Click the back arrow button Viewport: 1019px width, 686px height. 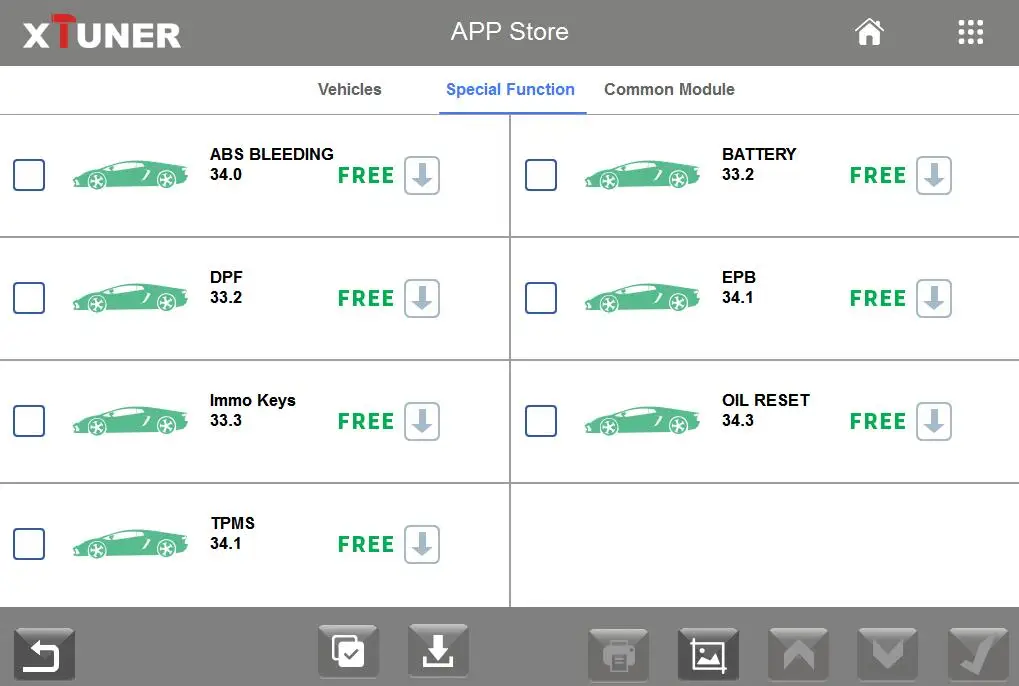tap(44, 655)
